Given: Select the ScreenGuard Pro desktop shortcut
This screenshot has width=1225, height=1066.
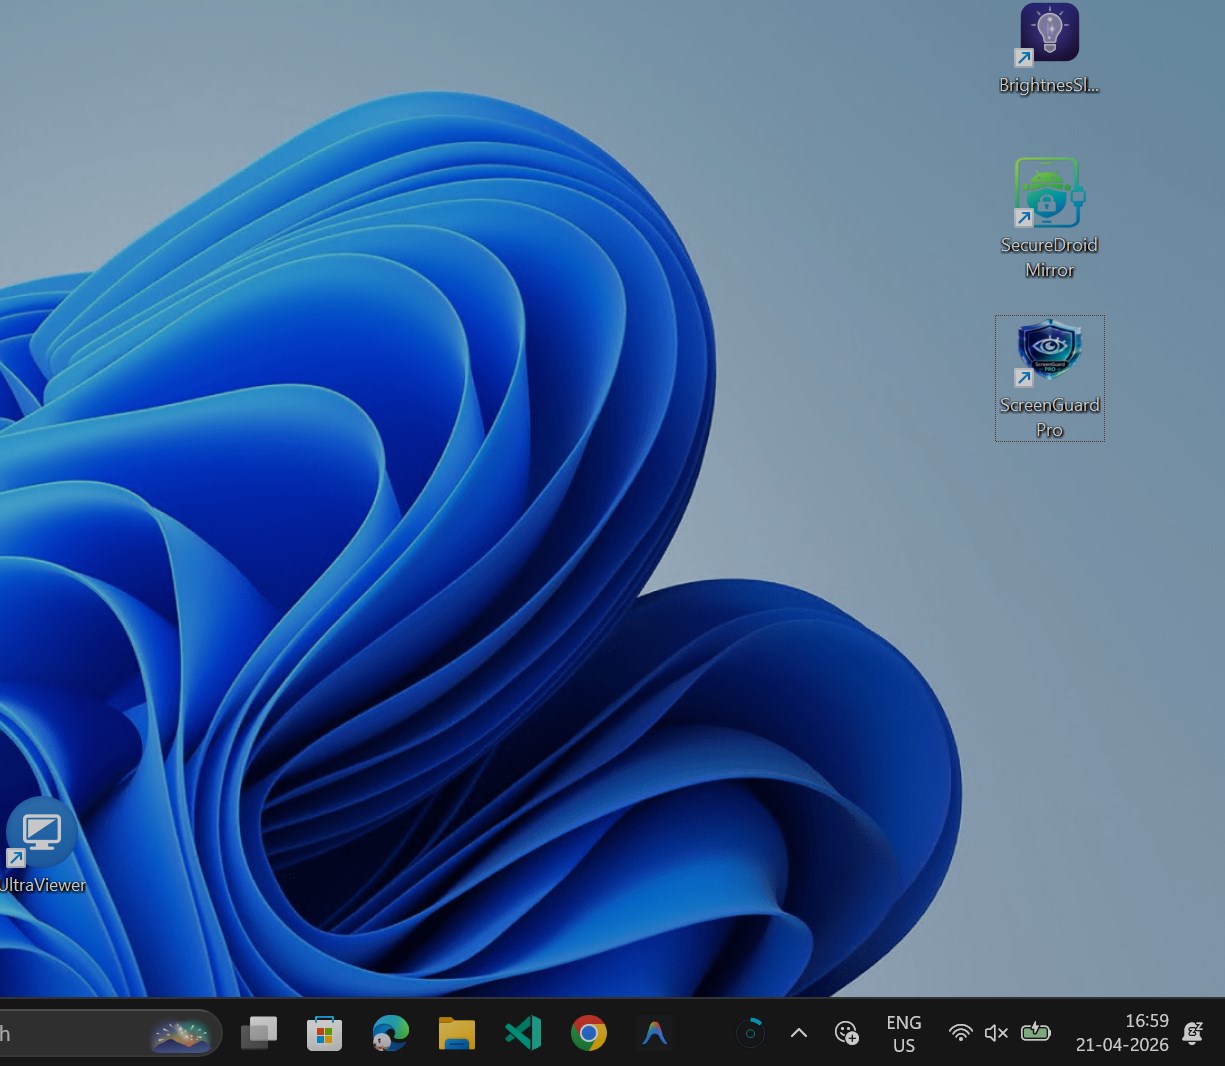Looking at the screenshot, I should 1049,378.
